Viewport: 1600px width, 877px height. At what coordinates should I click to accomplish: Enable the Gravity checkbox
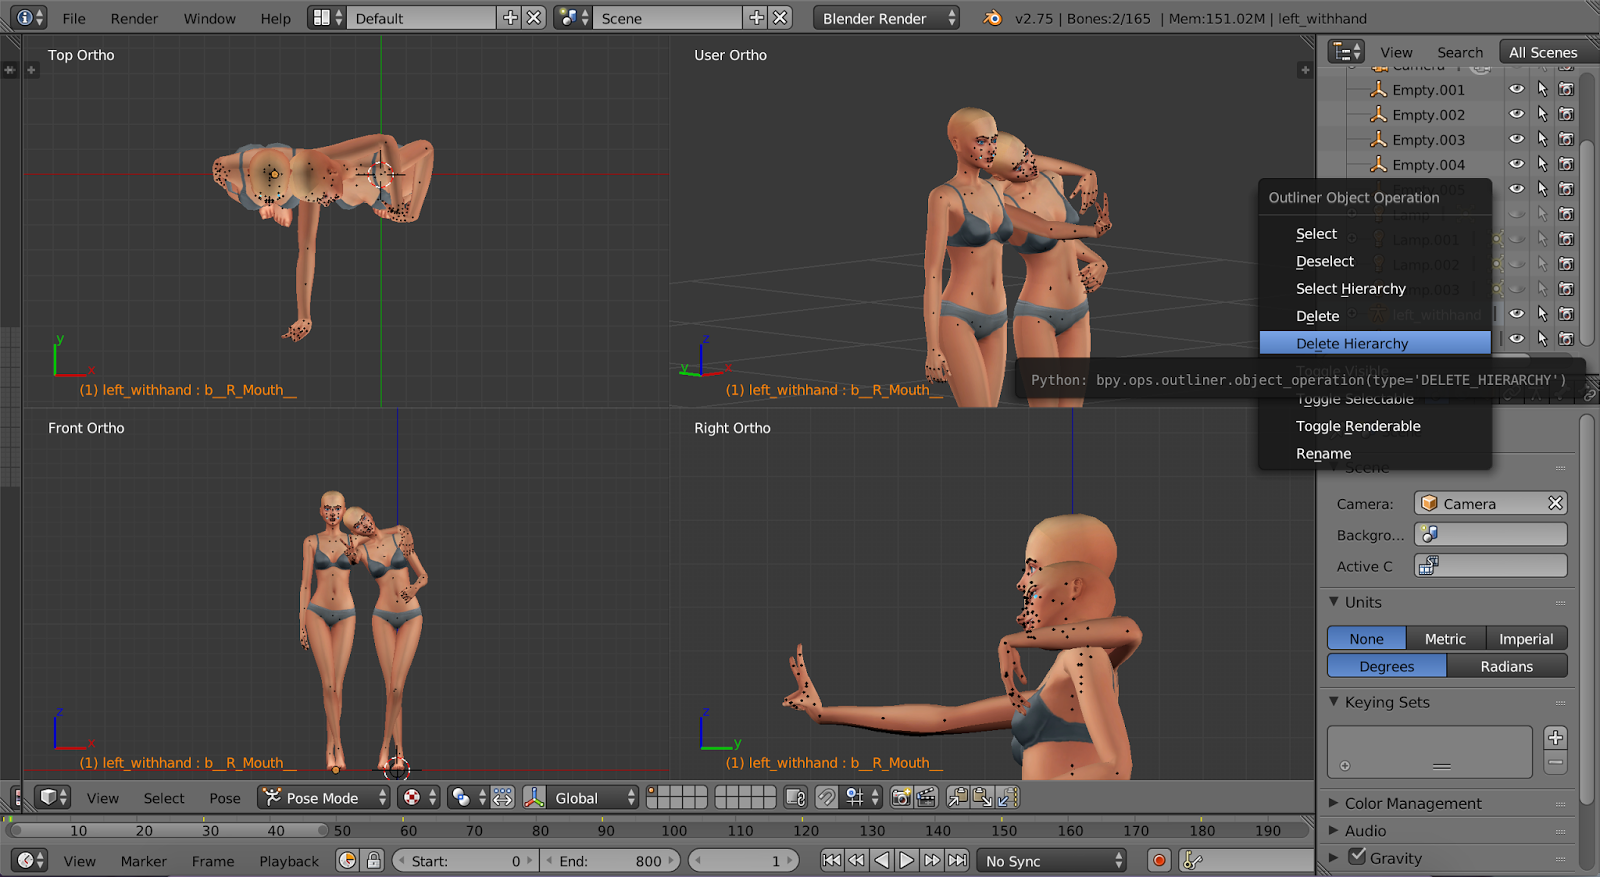(x=1357, y=856)
